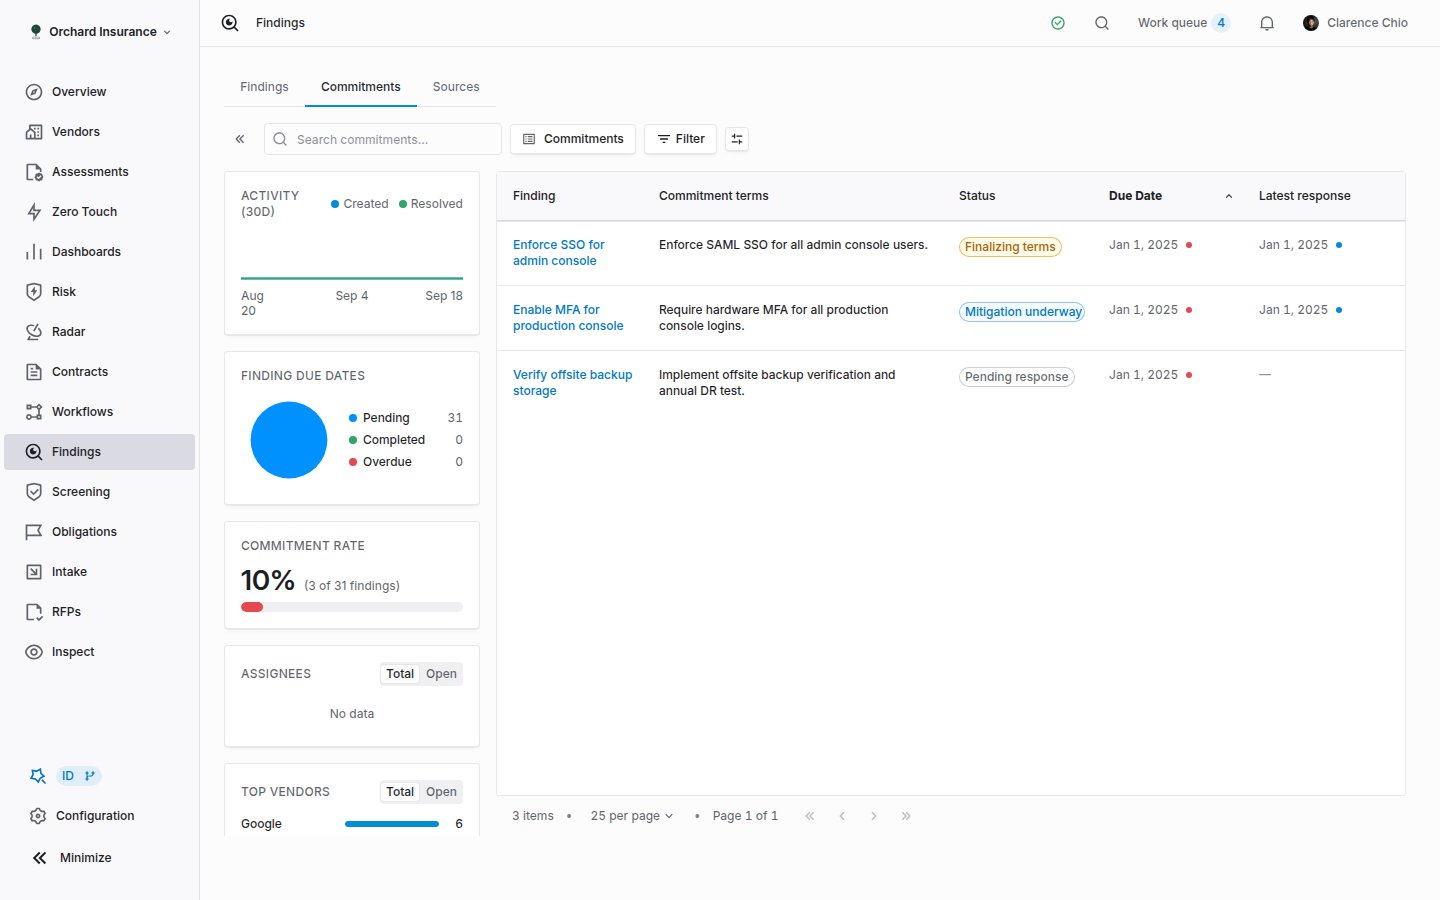Switch Top Vendors to Open
The width and height of the screenshot is (1440, 900).
pos(441,792)
